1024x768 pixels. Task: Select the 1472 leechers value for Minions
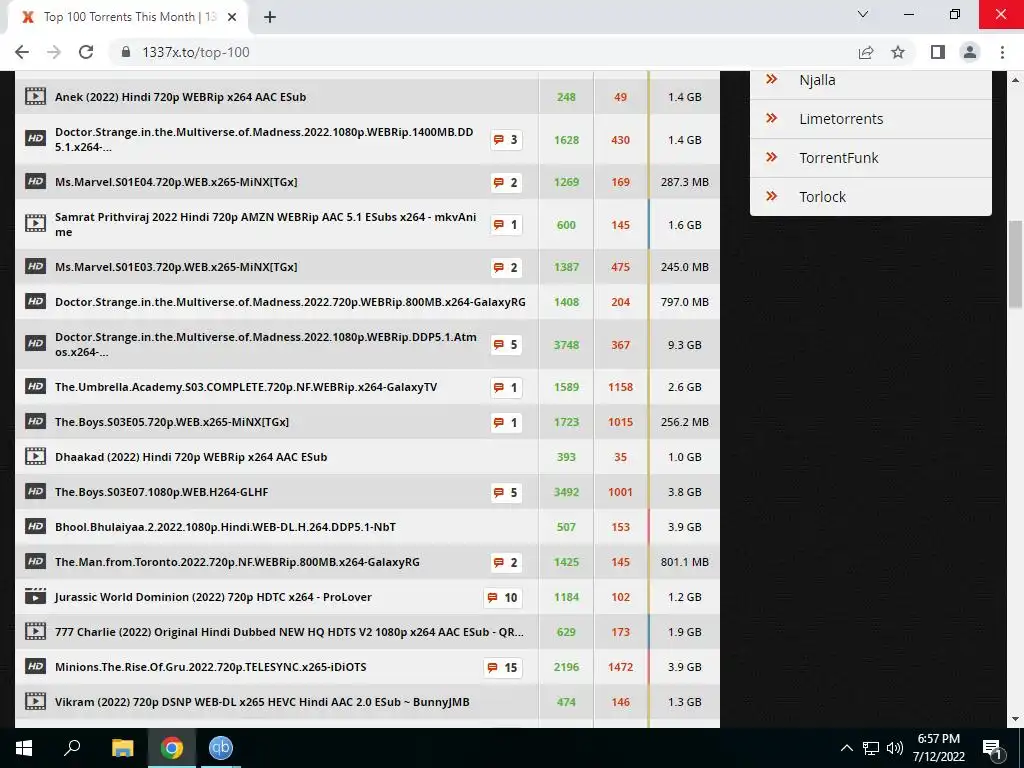coord(620,667)
